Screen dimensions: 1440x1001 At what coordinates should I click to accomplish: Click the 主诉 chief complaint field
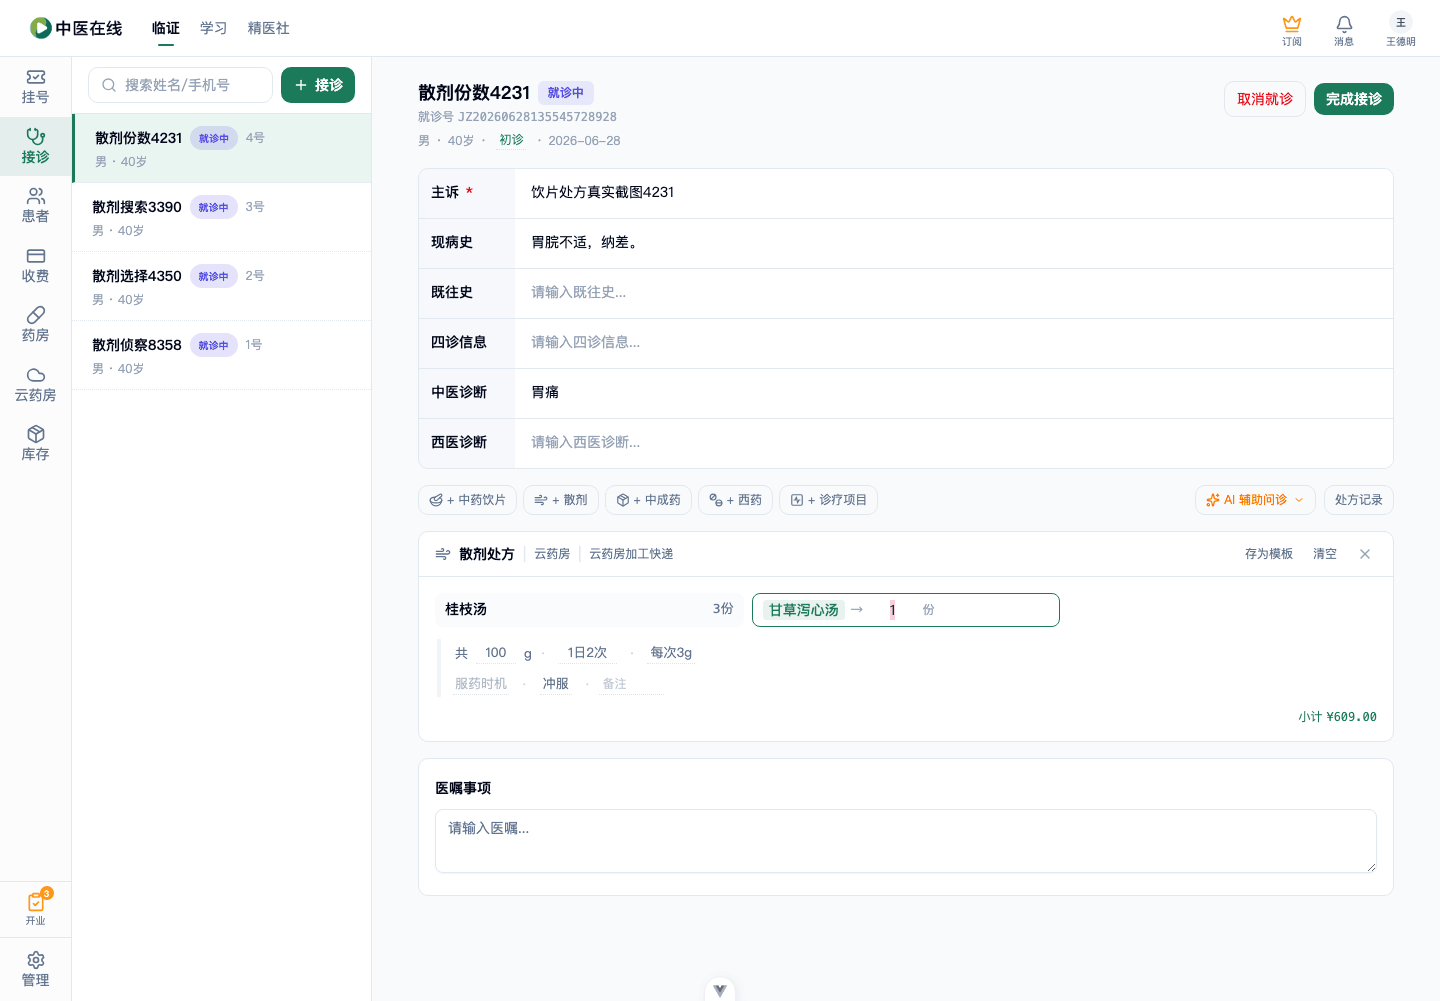tap(953, 193)
